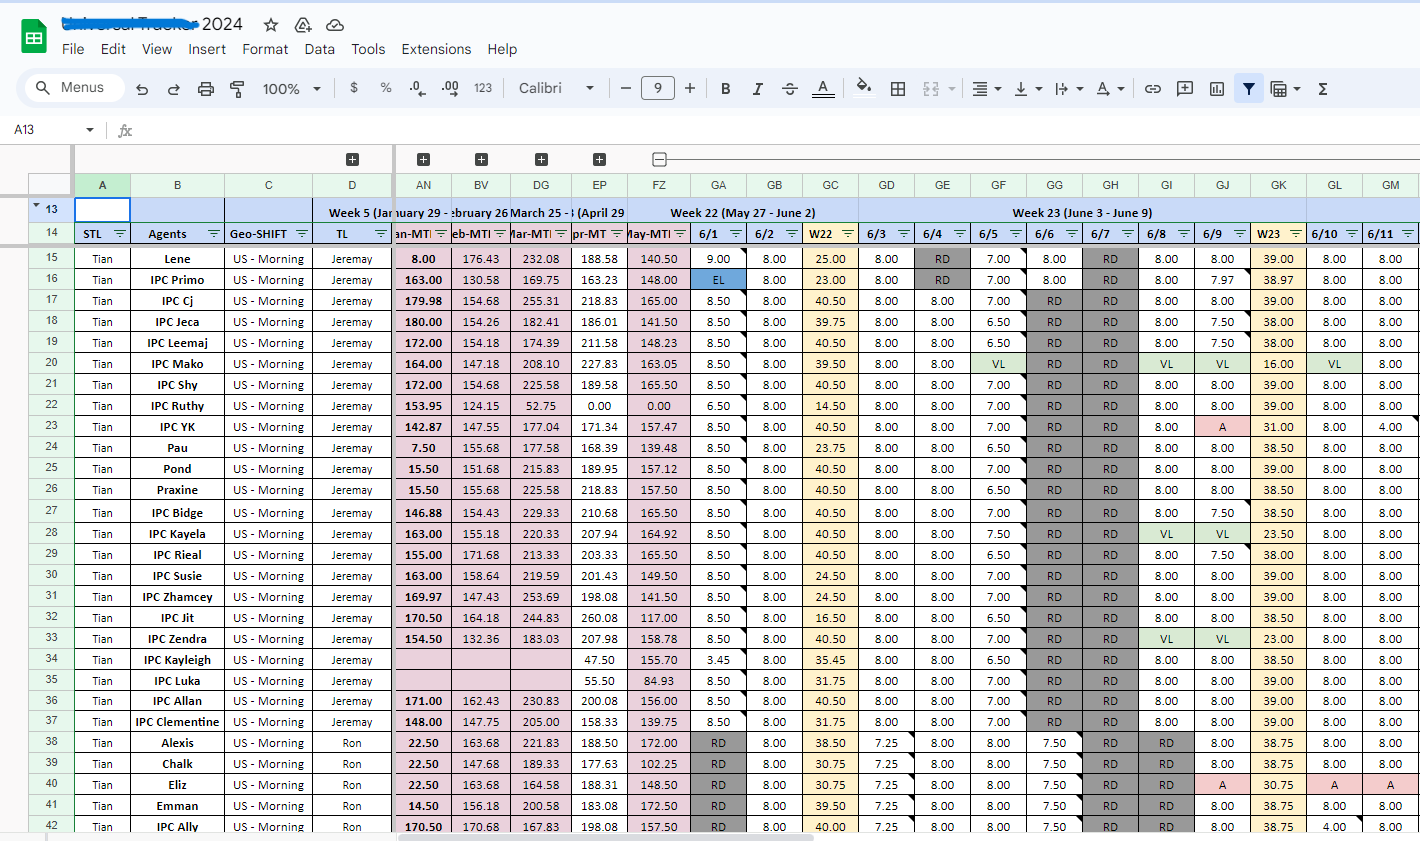Expand the column group above column EP
Image resolution: width=1420 pixels, height=841 pixels.
coord(599,160)
